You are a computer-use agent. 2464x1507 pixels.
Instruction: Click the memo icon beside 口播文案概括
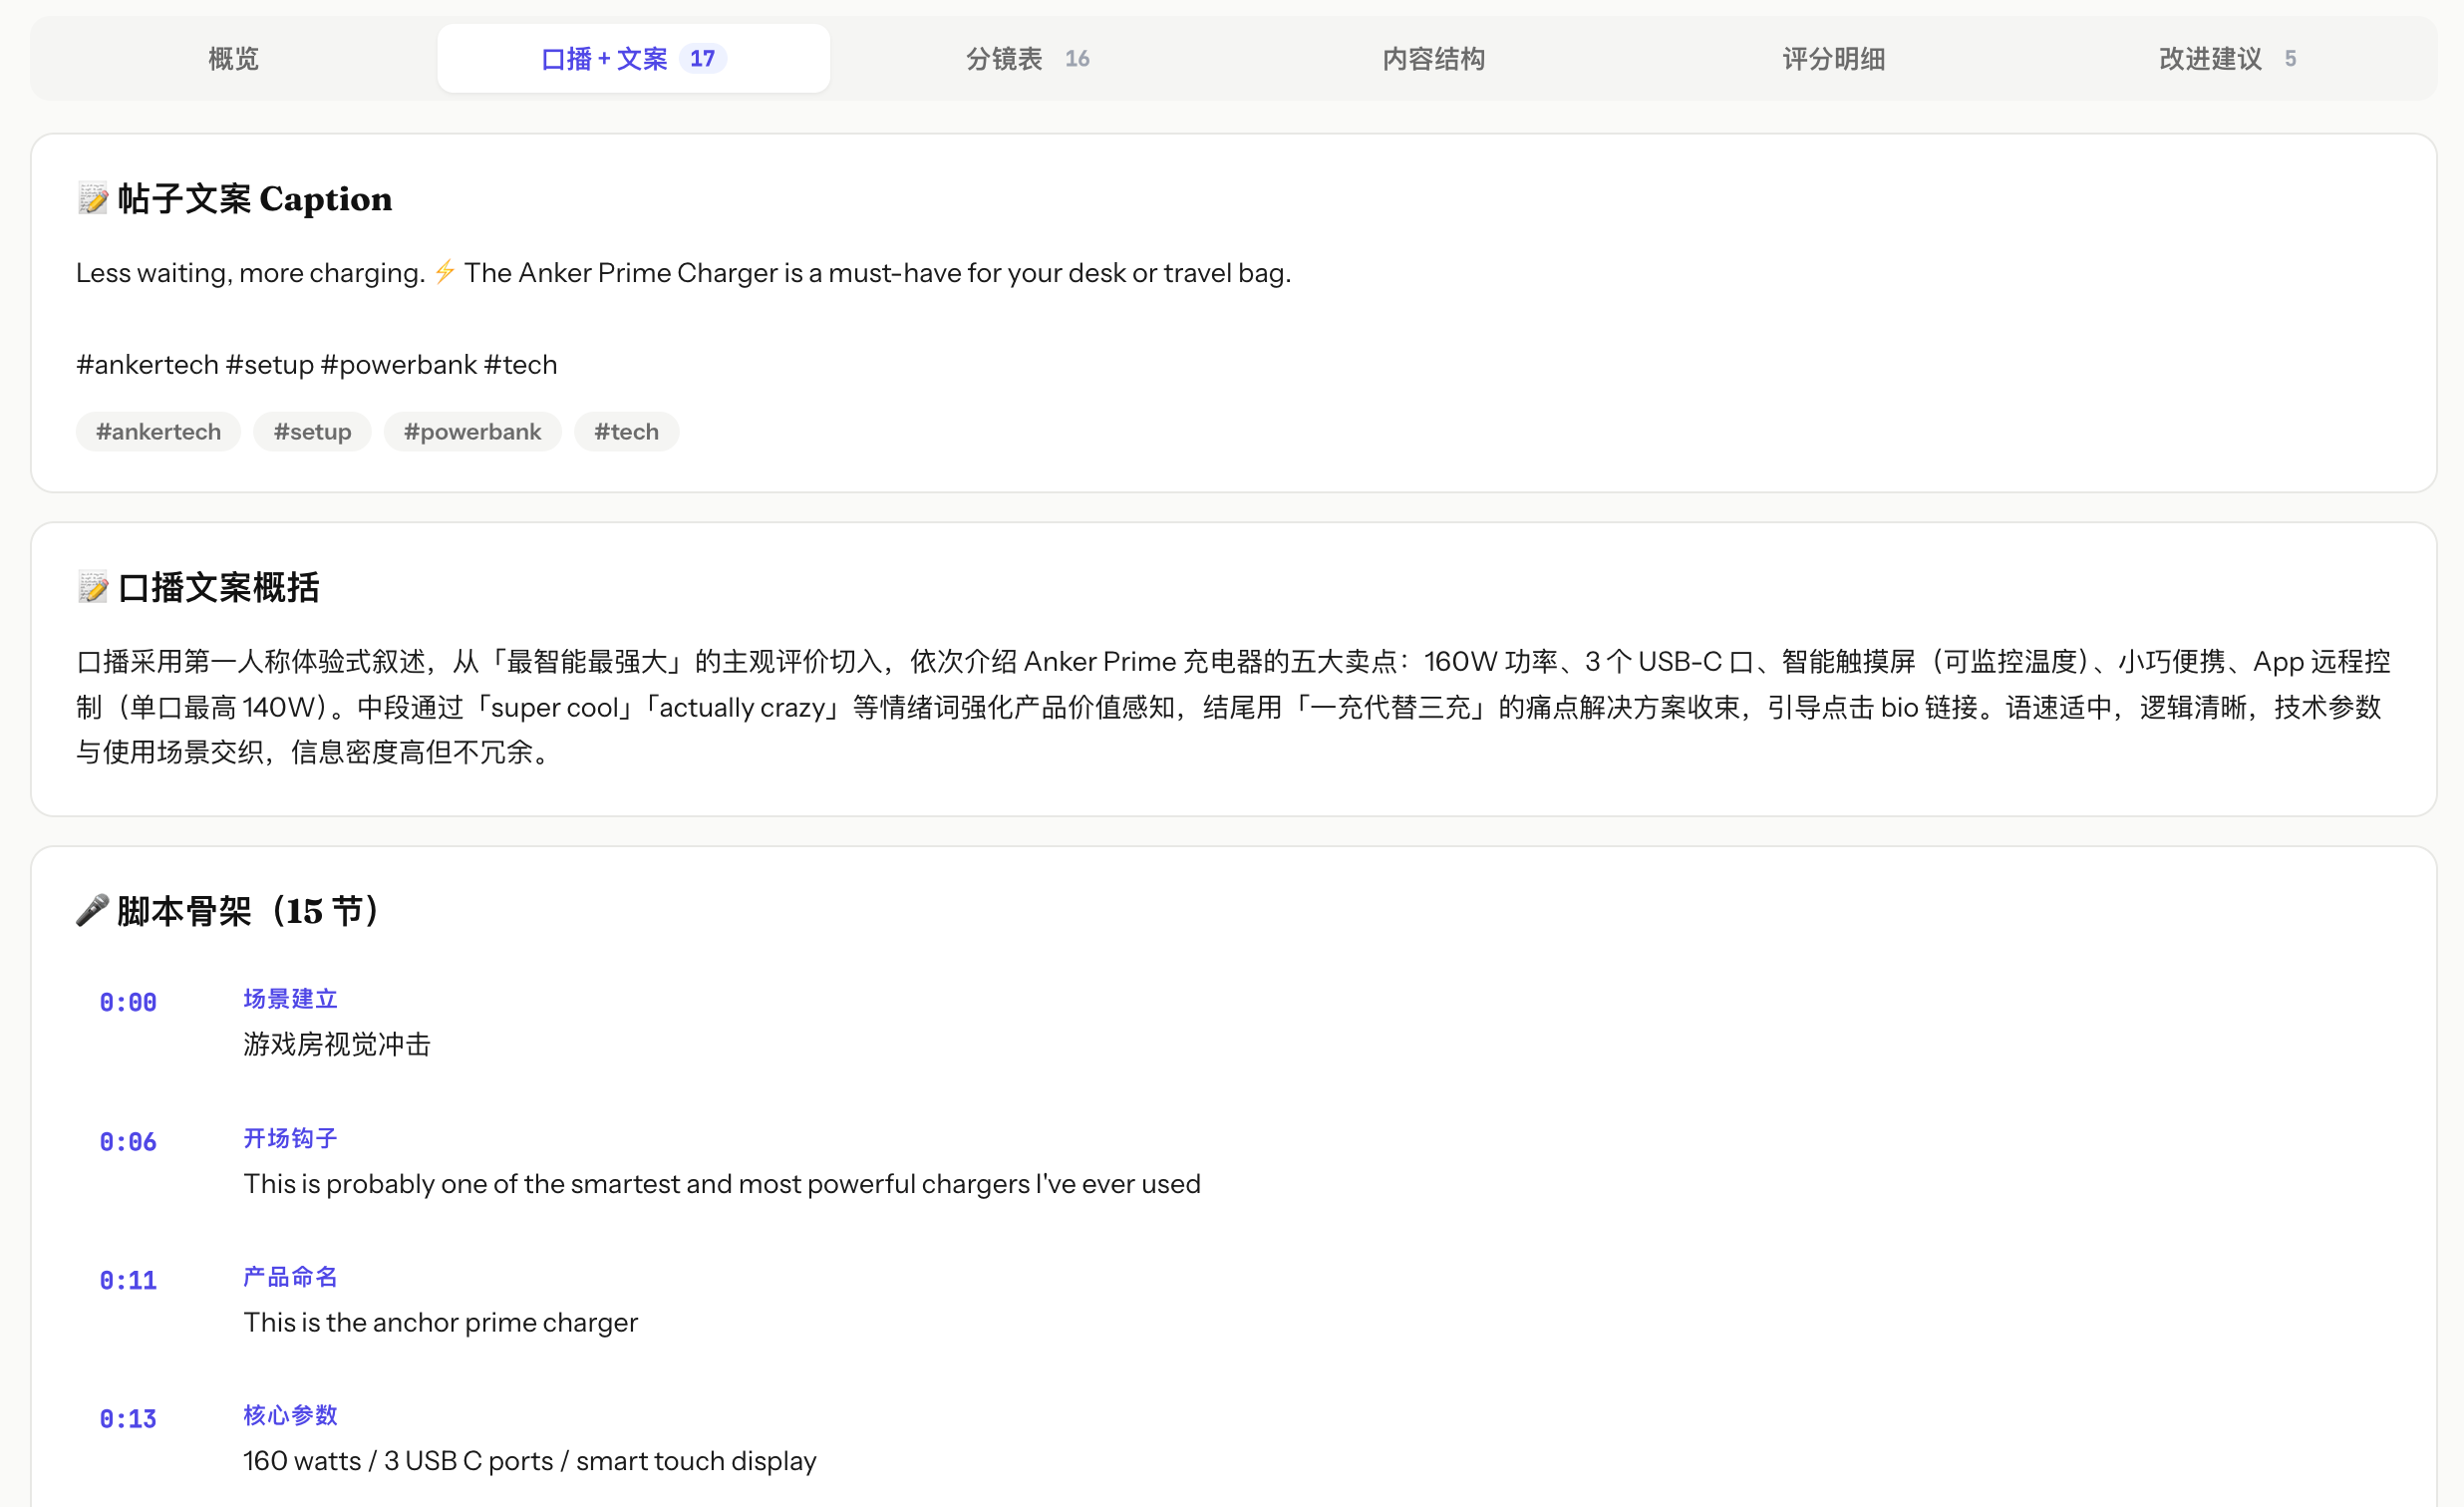[93, 588]
